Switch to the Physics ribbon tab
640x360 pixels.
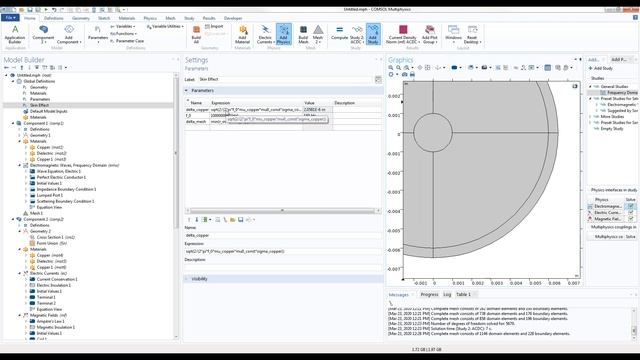coord(150,18)
